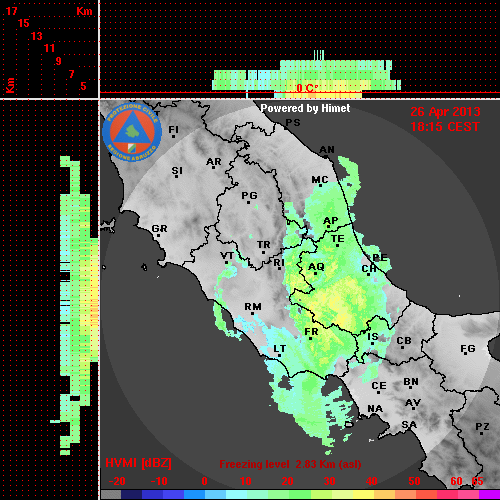Image resolution: width=500 pixels, height=500 pixels.
Task: Select the AR city label
Action: (214, 162)
